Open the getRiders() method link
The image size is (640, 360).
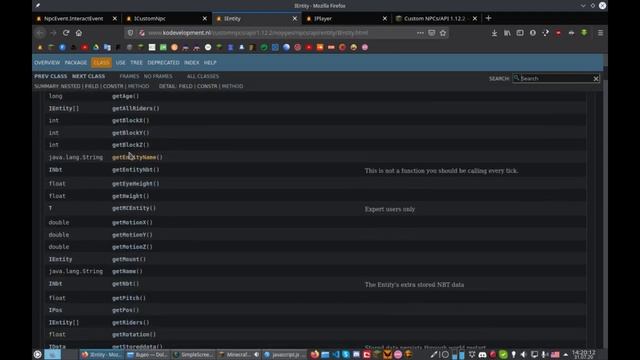[131, 322]
